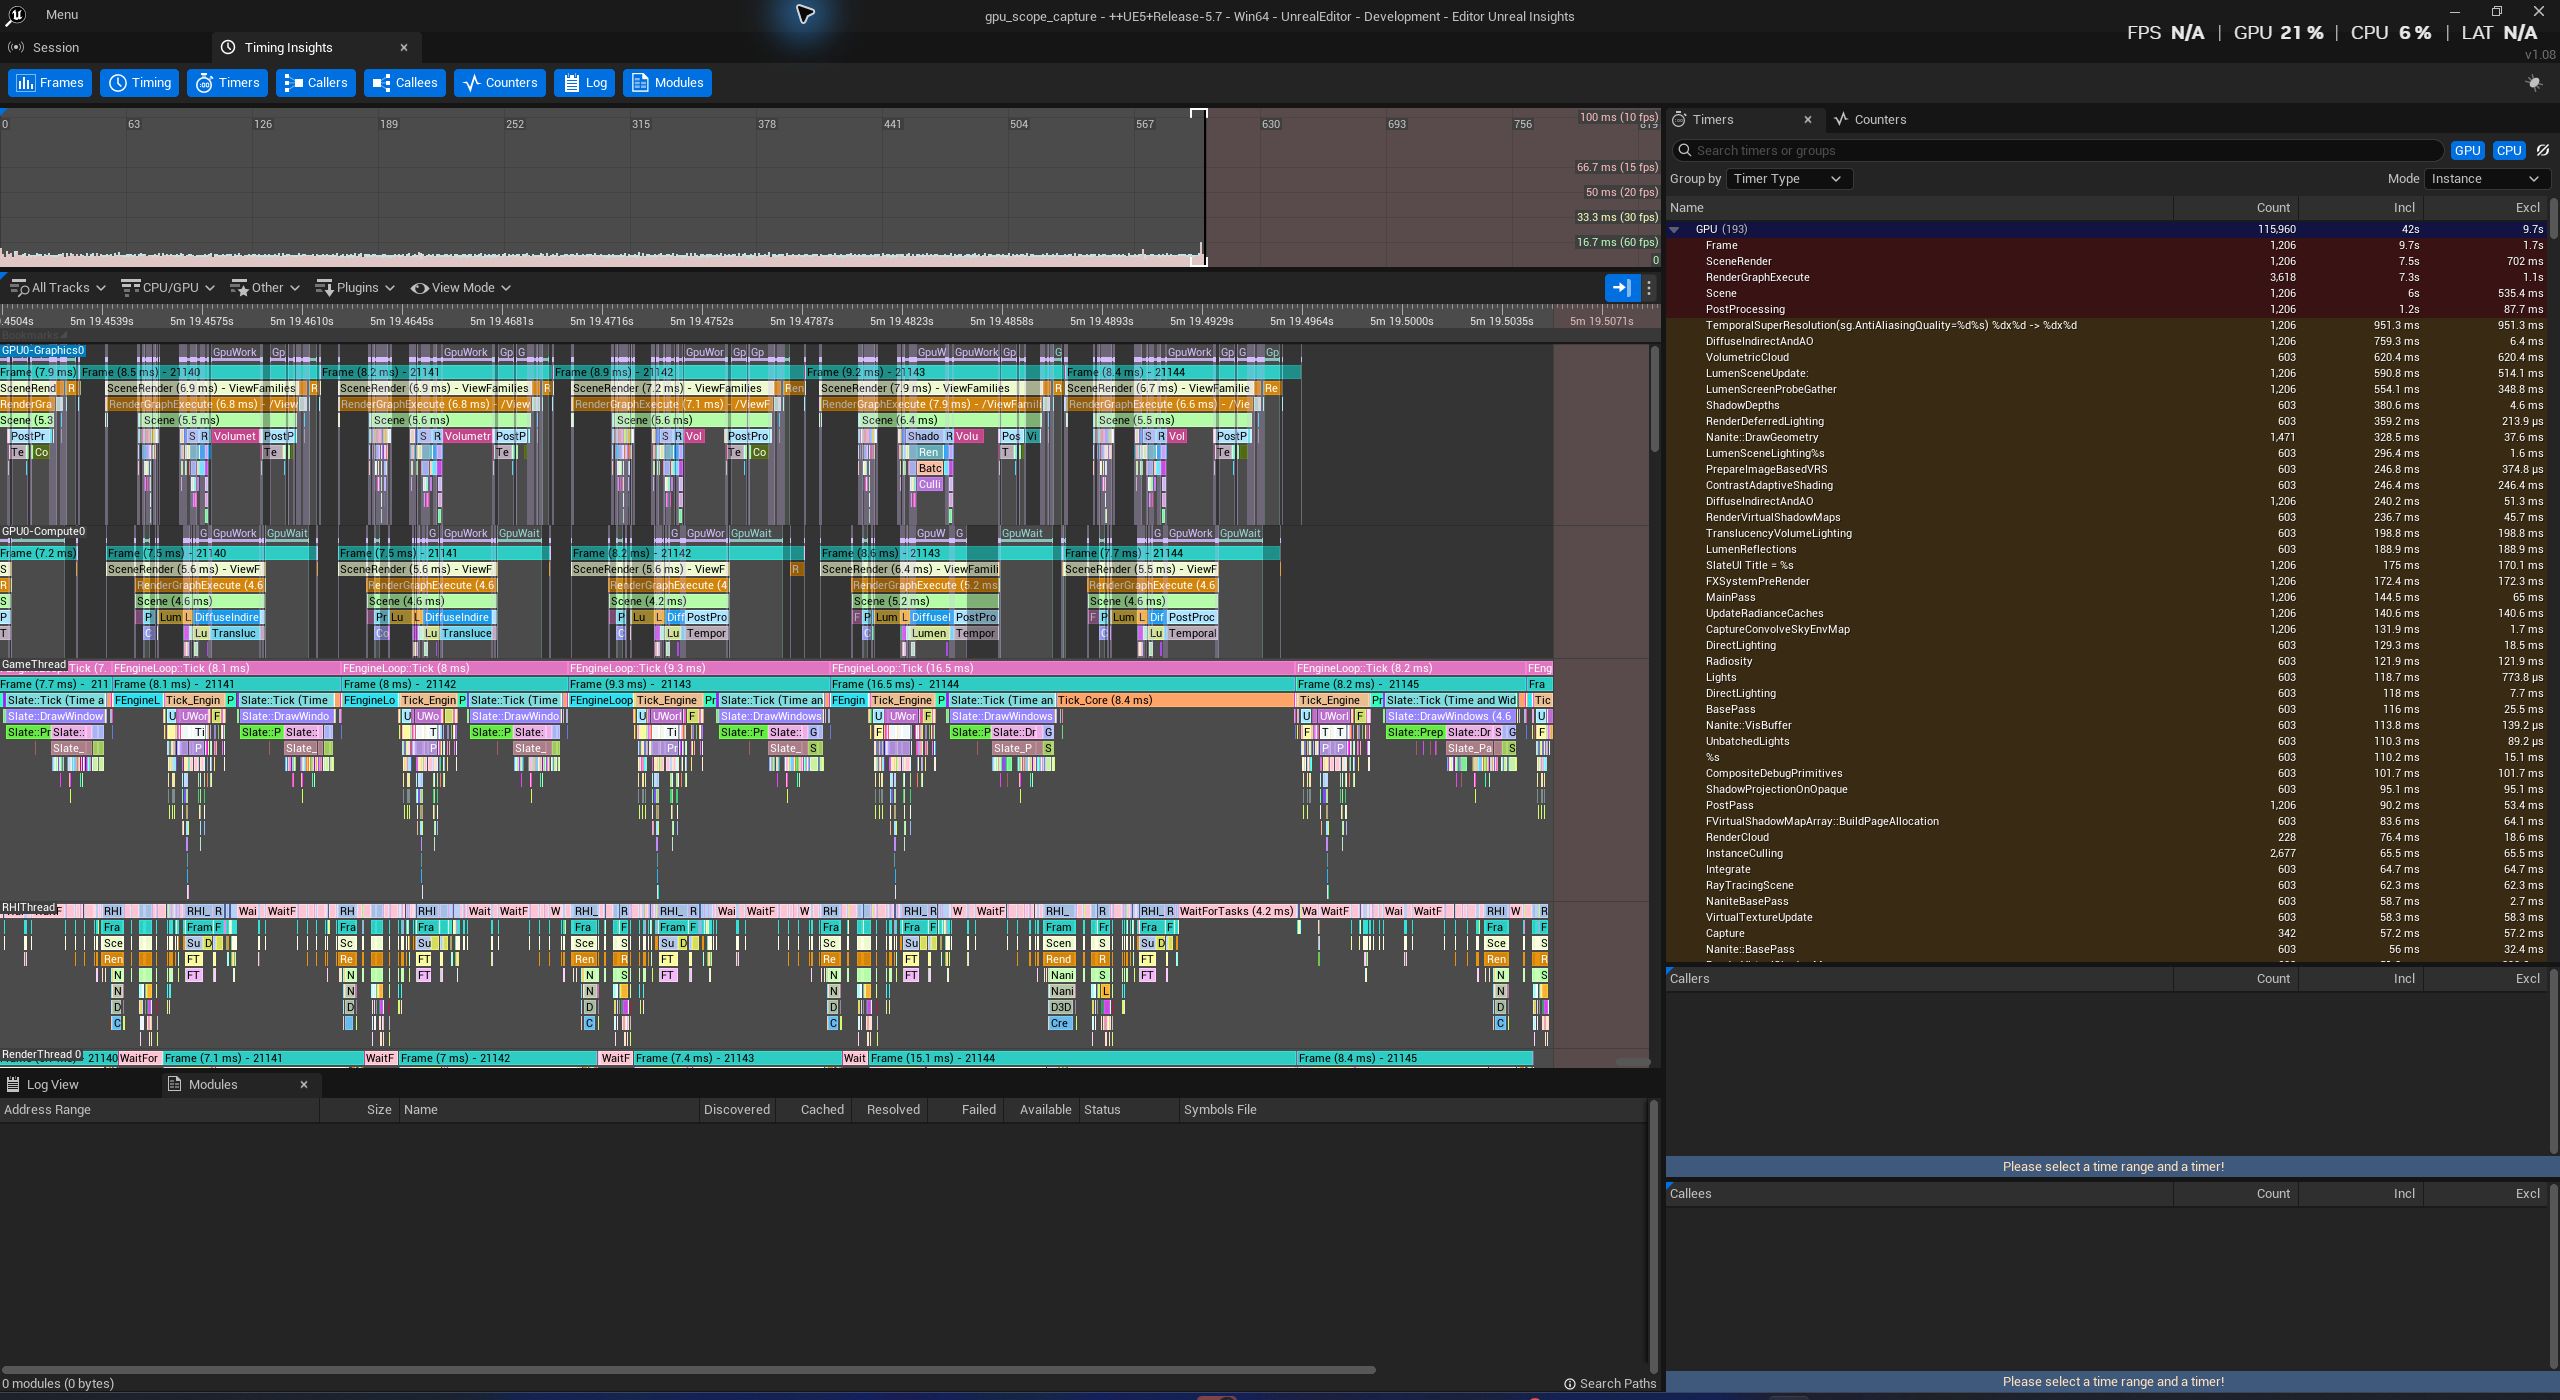The width and height of the screenshot is (2560, 1400).
Task: Open the Mode Instance combo box
Action: click(x=2486, y=178)
